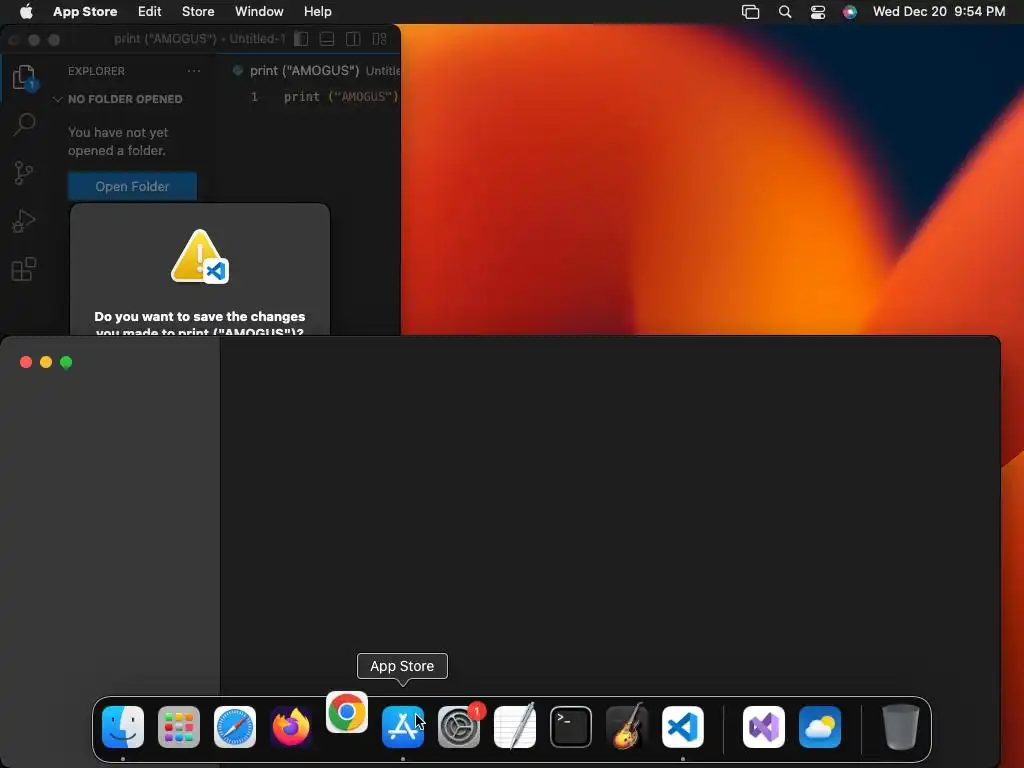Launch Firefox from the Dock
This screenshot has width=1024, height=768.
coord(291,727)
